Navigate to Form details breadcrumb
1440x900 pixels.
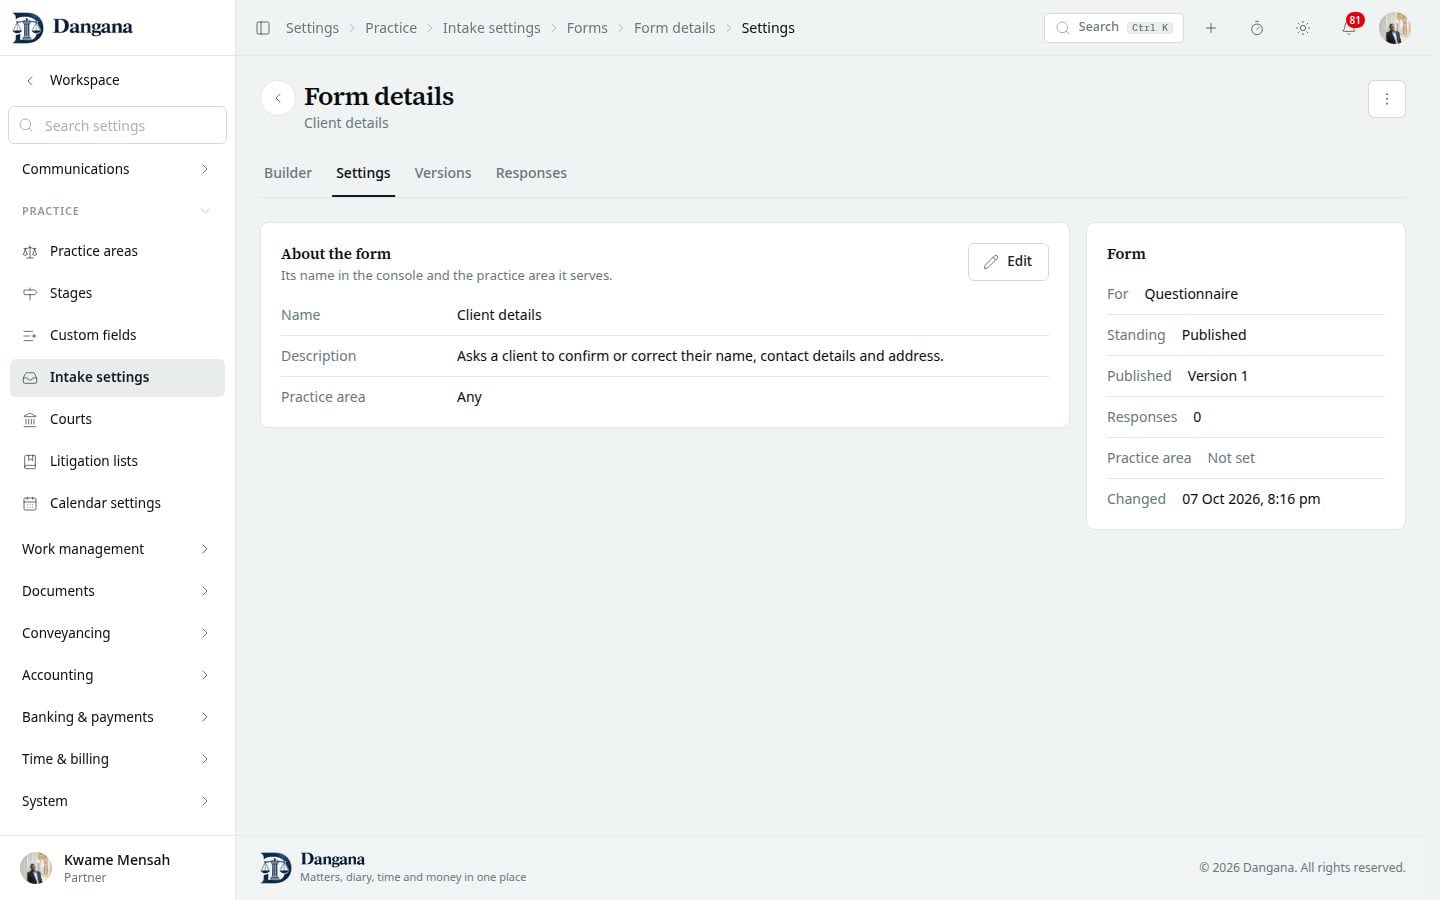tap(675, 28)
